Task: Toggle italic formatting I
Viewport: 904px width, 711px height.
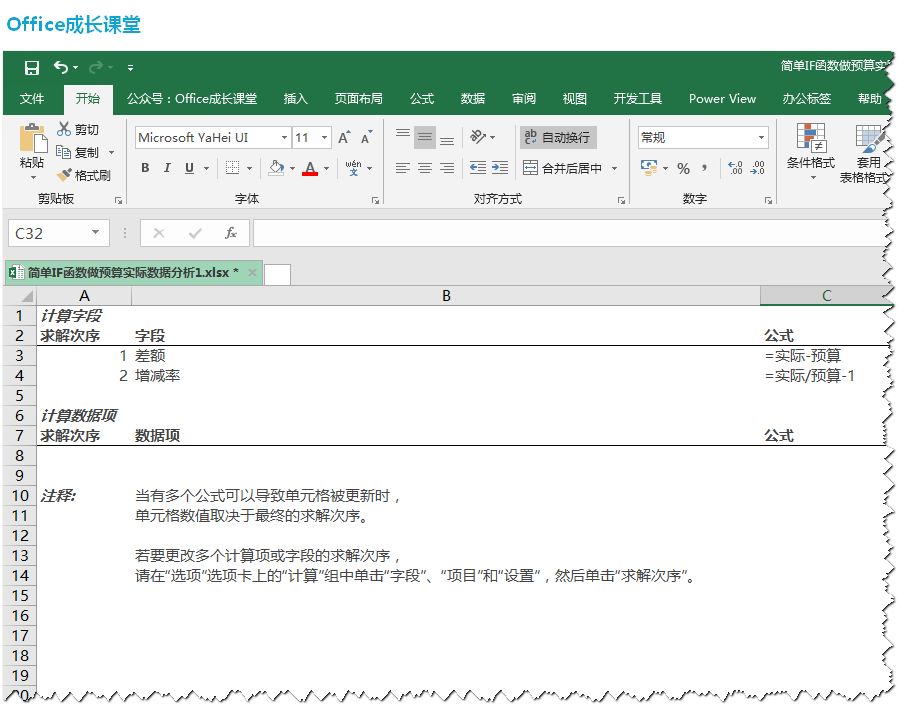Action: 167,168
